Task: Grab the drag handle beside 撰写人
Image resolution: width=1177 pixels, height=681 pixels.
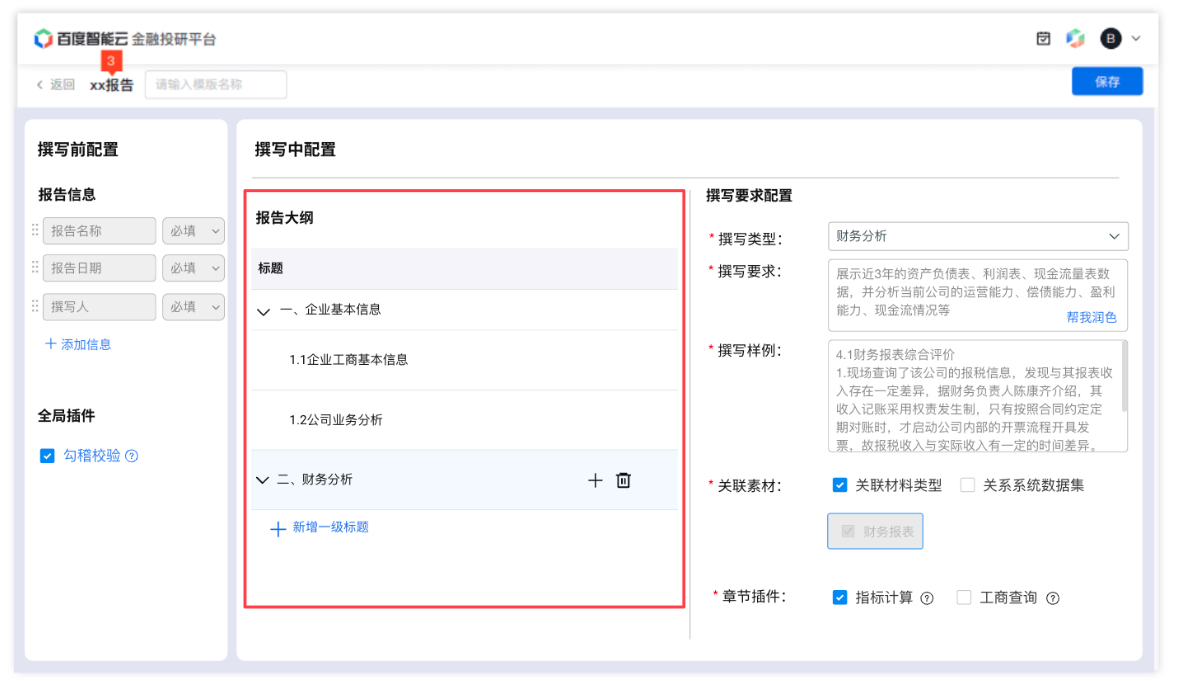Action: click(x=35, y=306)
